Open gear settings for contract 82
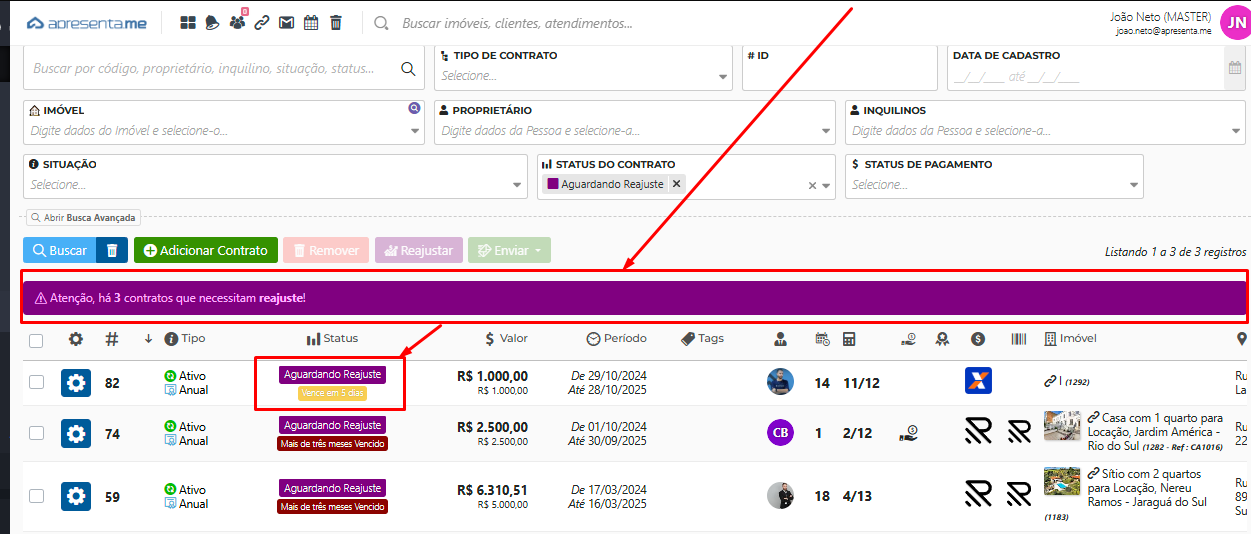1251x534 pixels. [x=76, y=383]
